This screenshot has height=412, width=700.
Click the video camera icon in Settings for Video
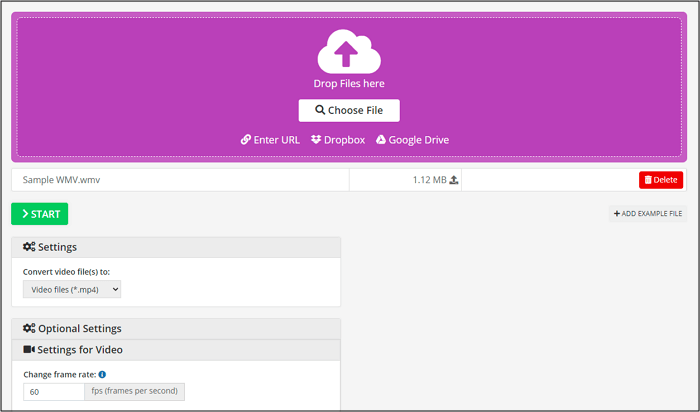pos(29,349)
